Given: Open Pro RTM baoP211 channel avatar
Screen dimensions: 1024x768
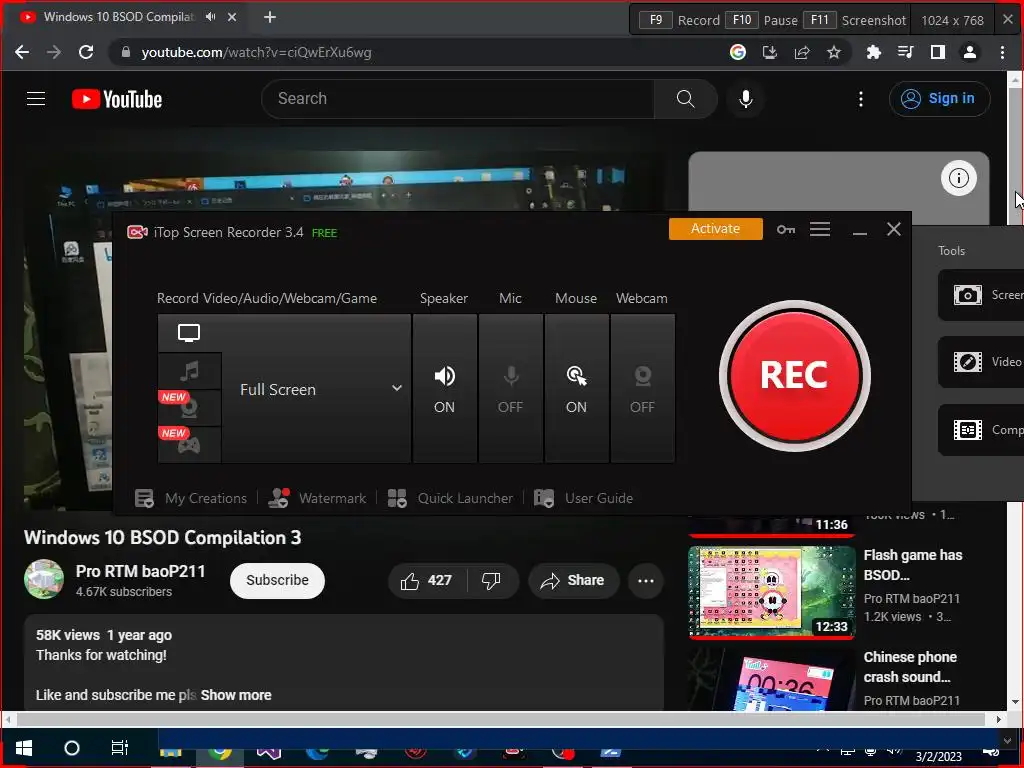Looking at the screenshot, I should 44,579.
